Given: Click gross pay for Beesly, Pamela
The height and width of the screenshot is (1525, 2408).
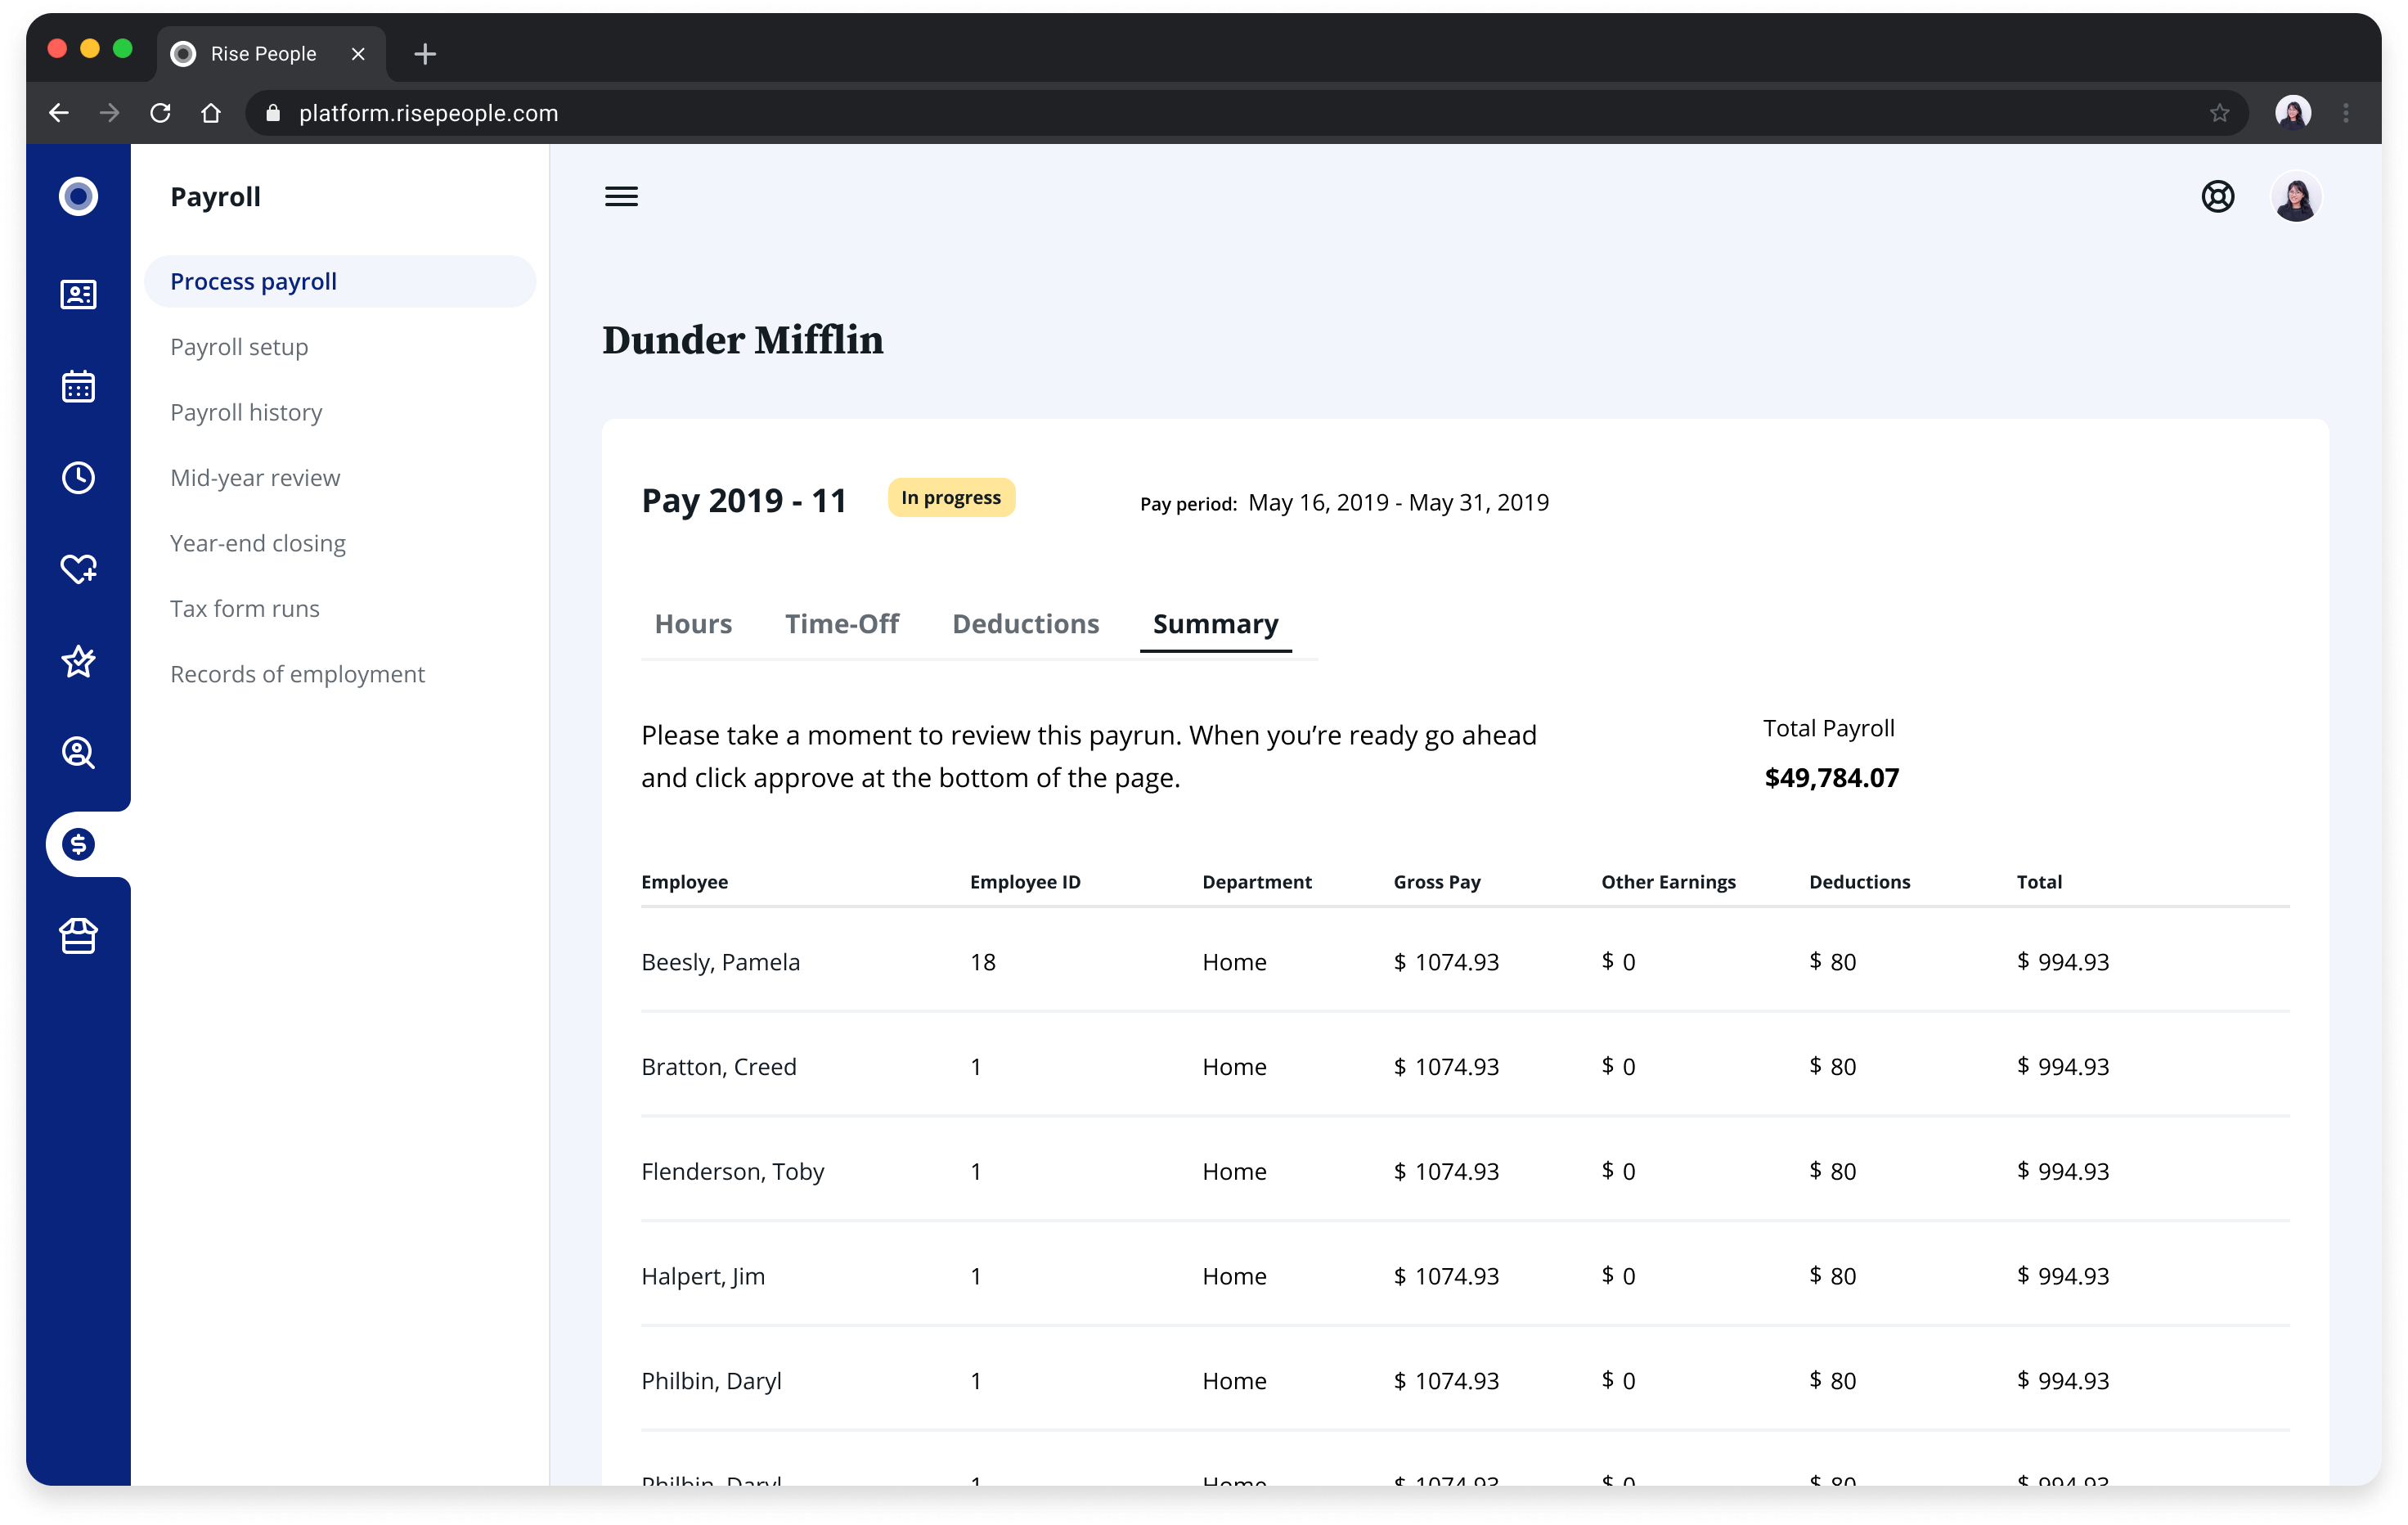Looking at the screenshot, I should click(x=1446, y=961).
